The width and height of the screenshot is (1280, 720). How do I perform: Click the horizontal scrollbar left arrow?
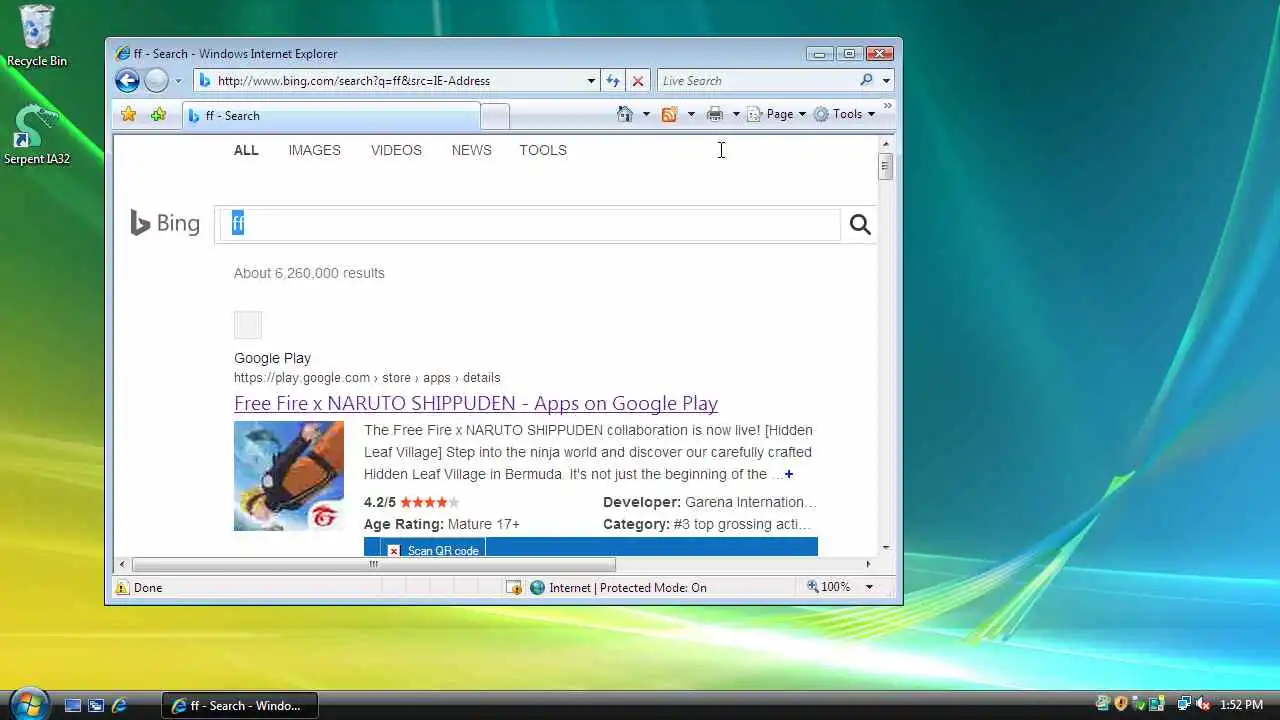(122, 564)
